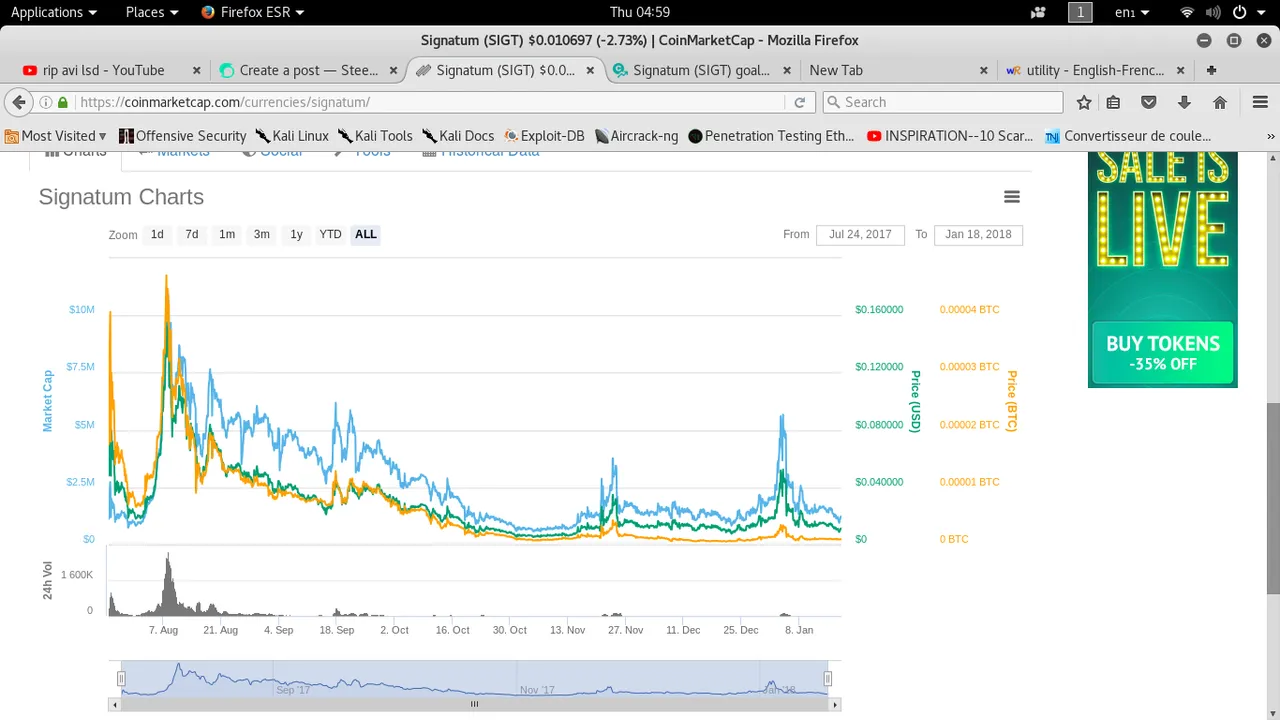Click the To date field showing Jan 18, 2018
This screenshot has height=720, width=1280.
pos(978,234)
